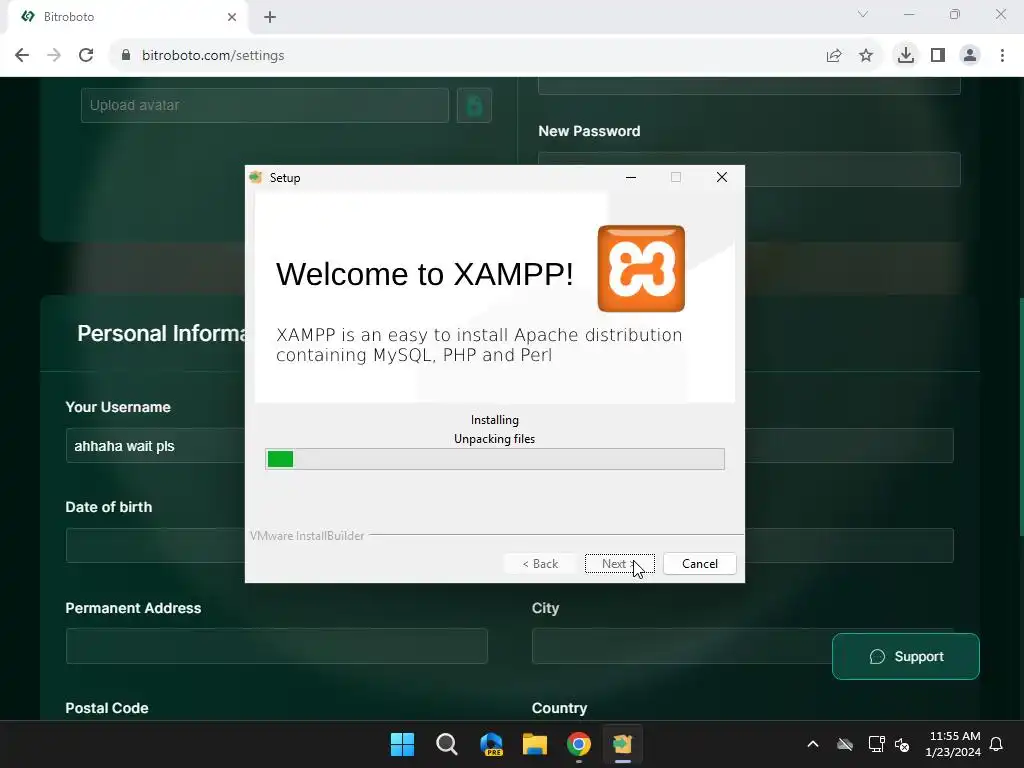Show hidden system tray icons
1024x768 pixels.
click(x=813, y=744)
